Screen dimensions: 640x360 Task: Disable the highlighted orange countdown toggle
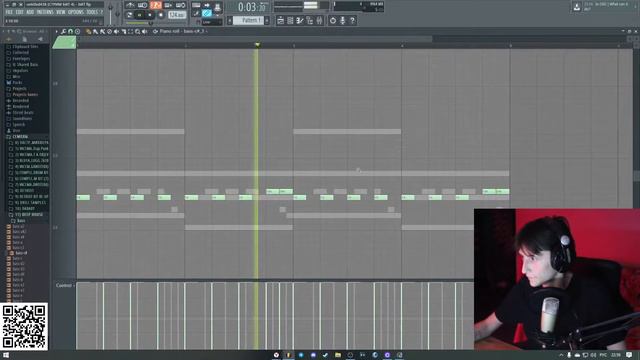pos(156,5)
